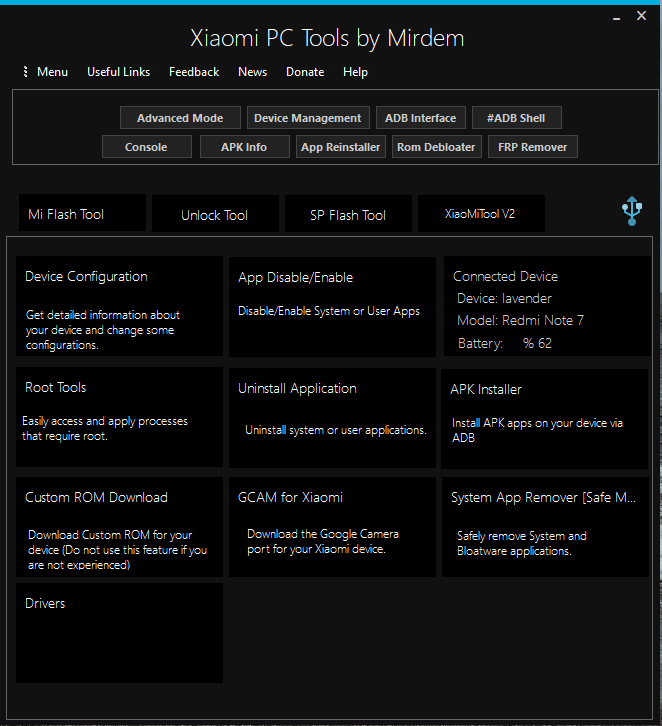This screenshot has width=662, height=726.
Task: Open the Device Configuration tile
Action: click(x=119, y=306)
